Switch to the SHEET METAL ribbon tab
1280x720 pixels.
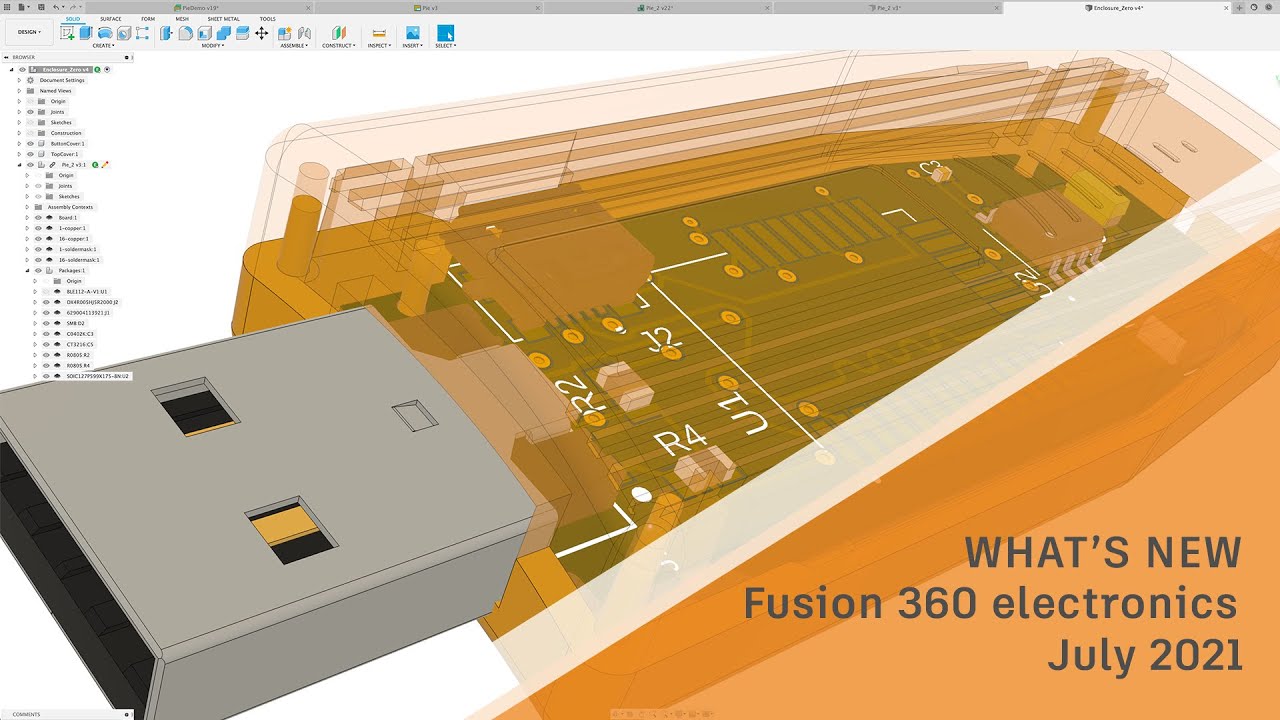223,19
